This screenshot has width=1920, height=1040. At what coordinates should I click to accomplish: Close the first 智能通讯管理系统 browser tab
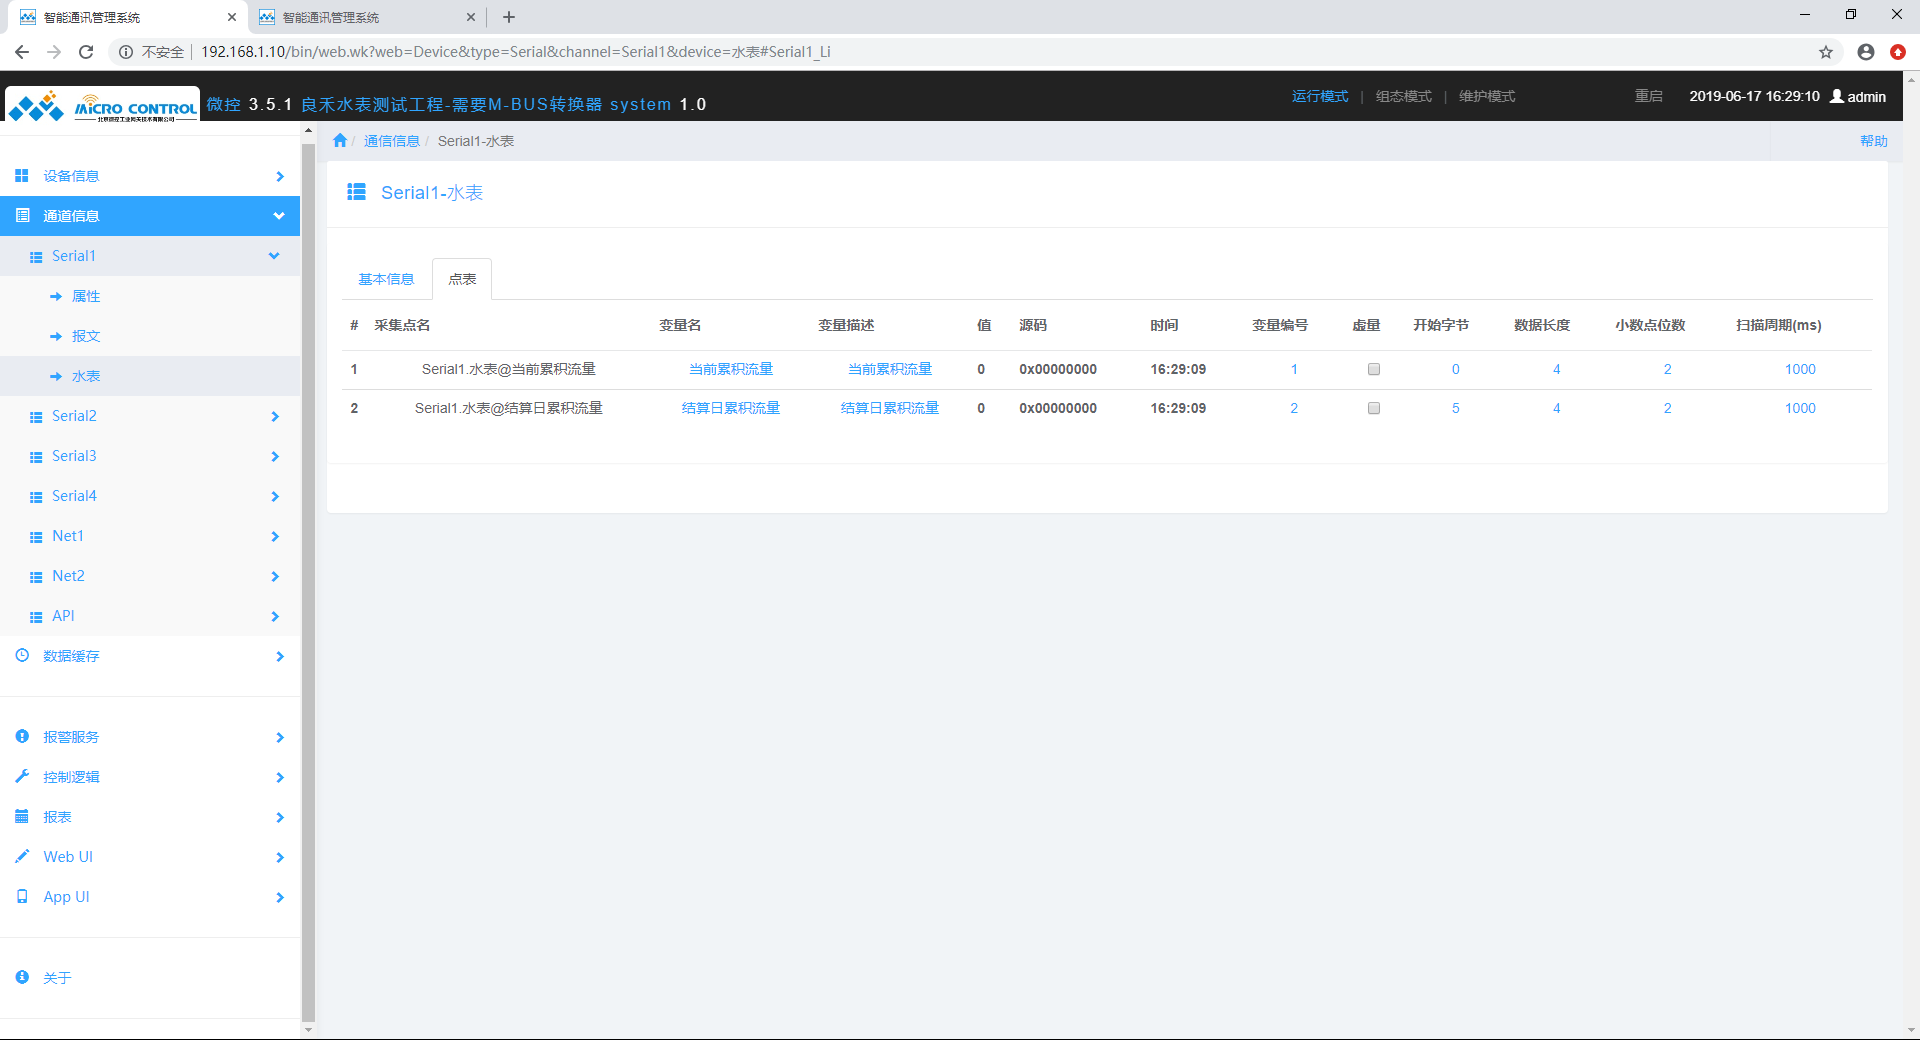coord(232,17)
